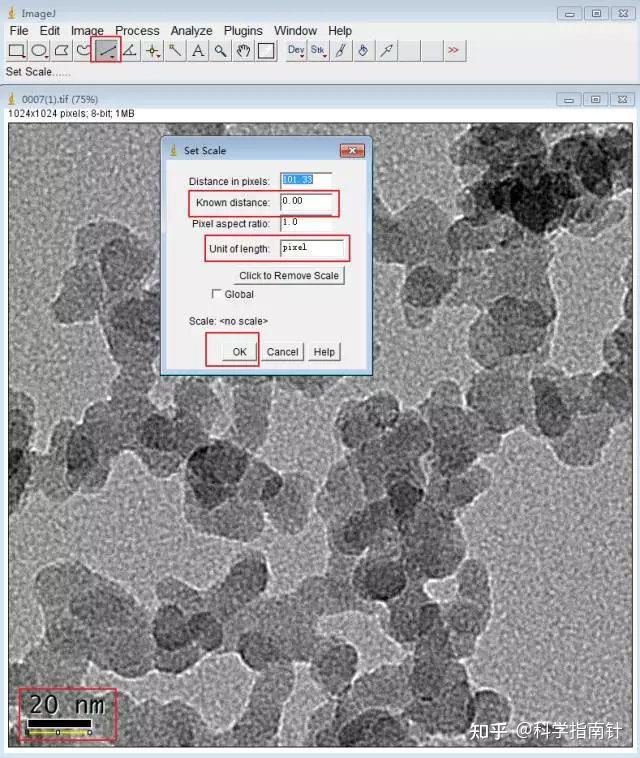This screenshot has width=640, height=758.
Task: Open Help in Set Scale dialog
Action: pos(324,352)
